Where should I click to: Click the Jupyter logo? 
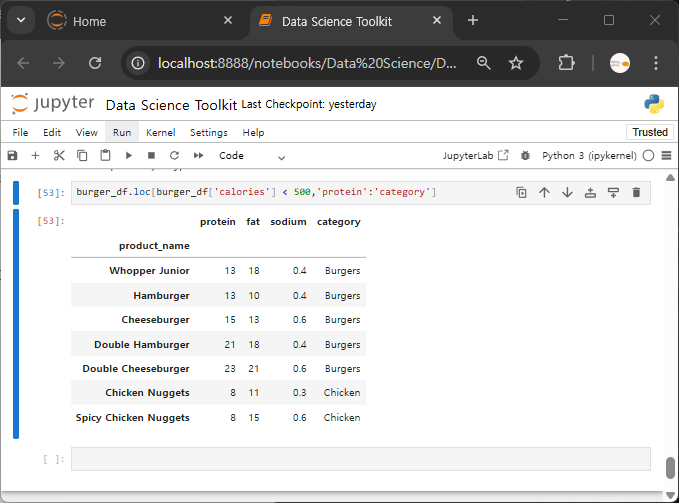pyautogui.click(x=53, y=104)
